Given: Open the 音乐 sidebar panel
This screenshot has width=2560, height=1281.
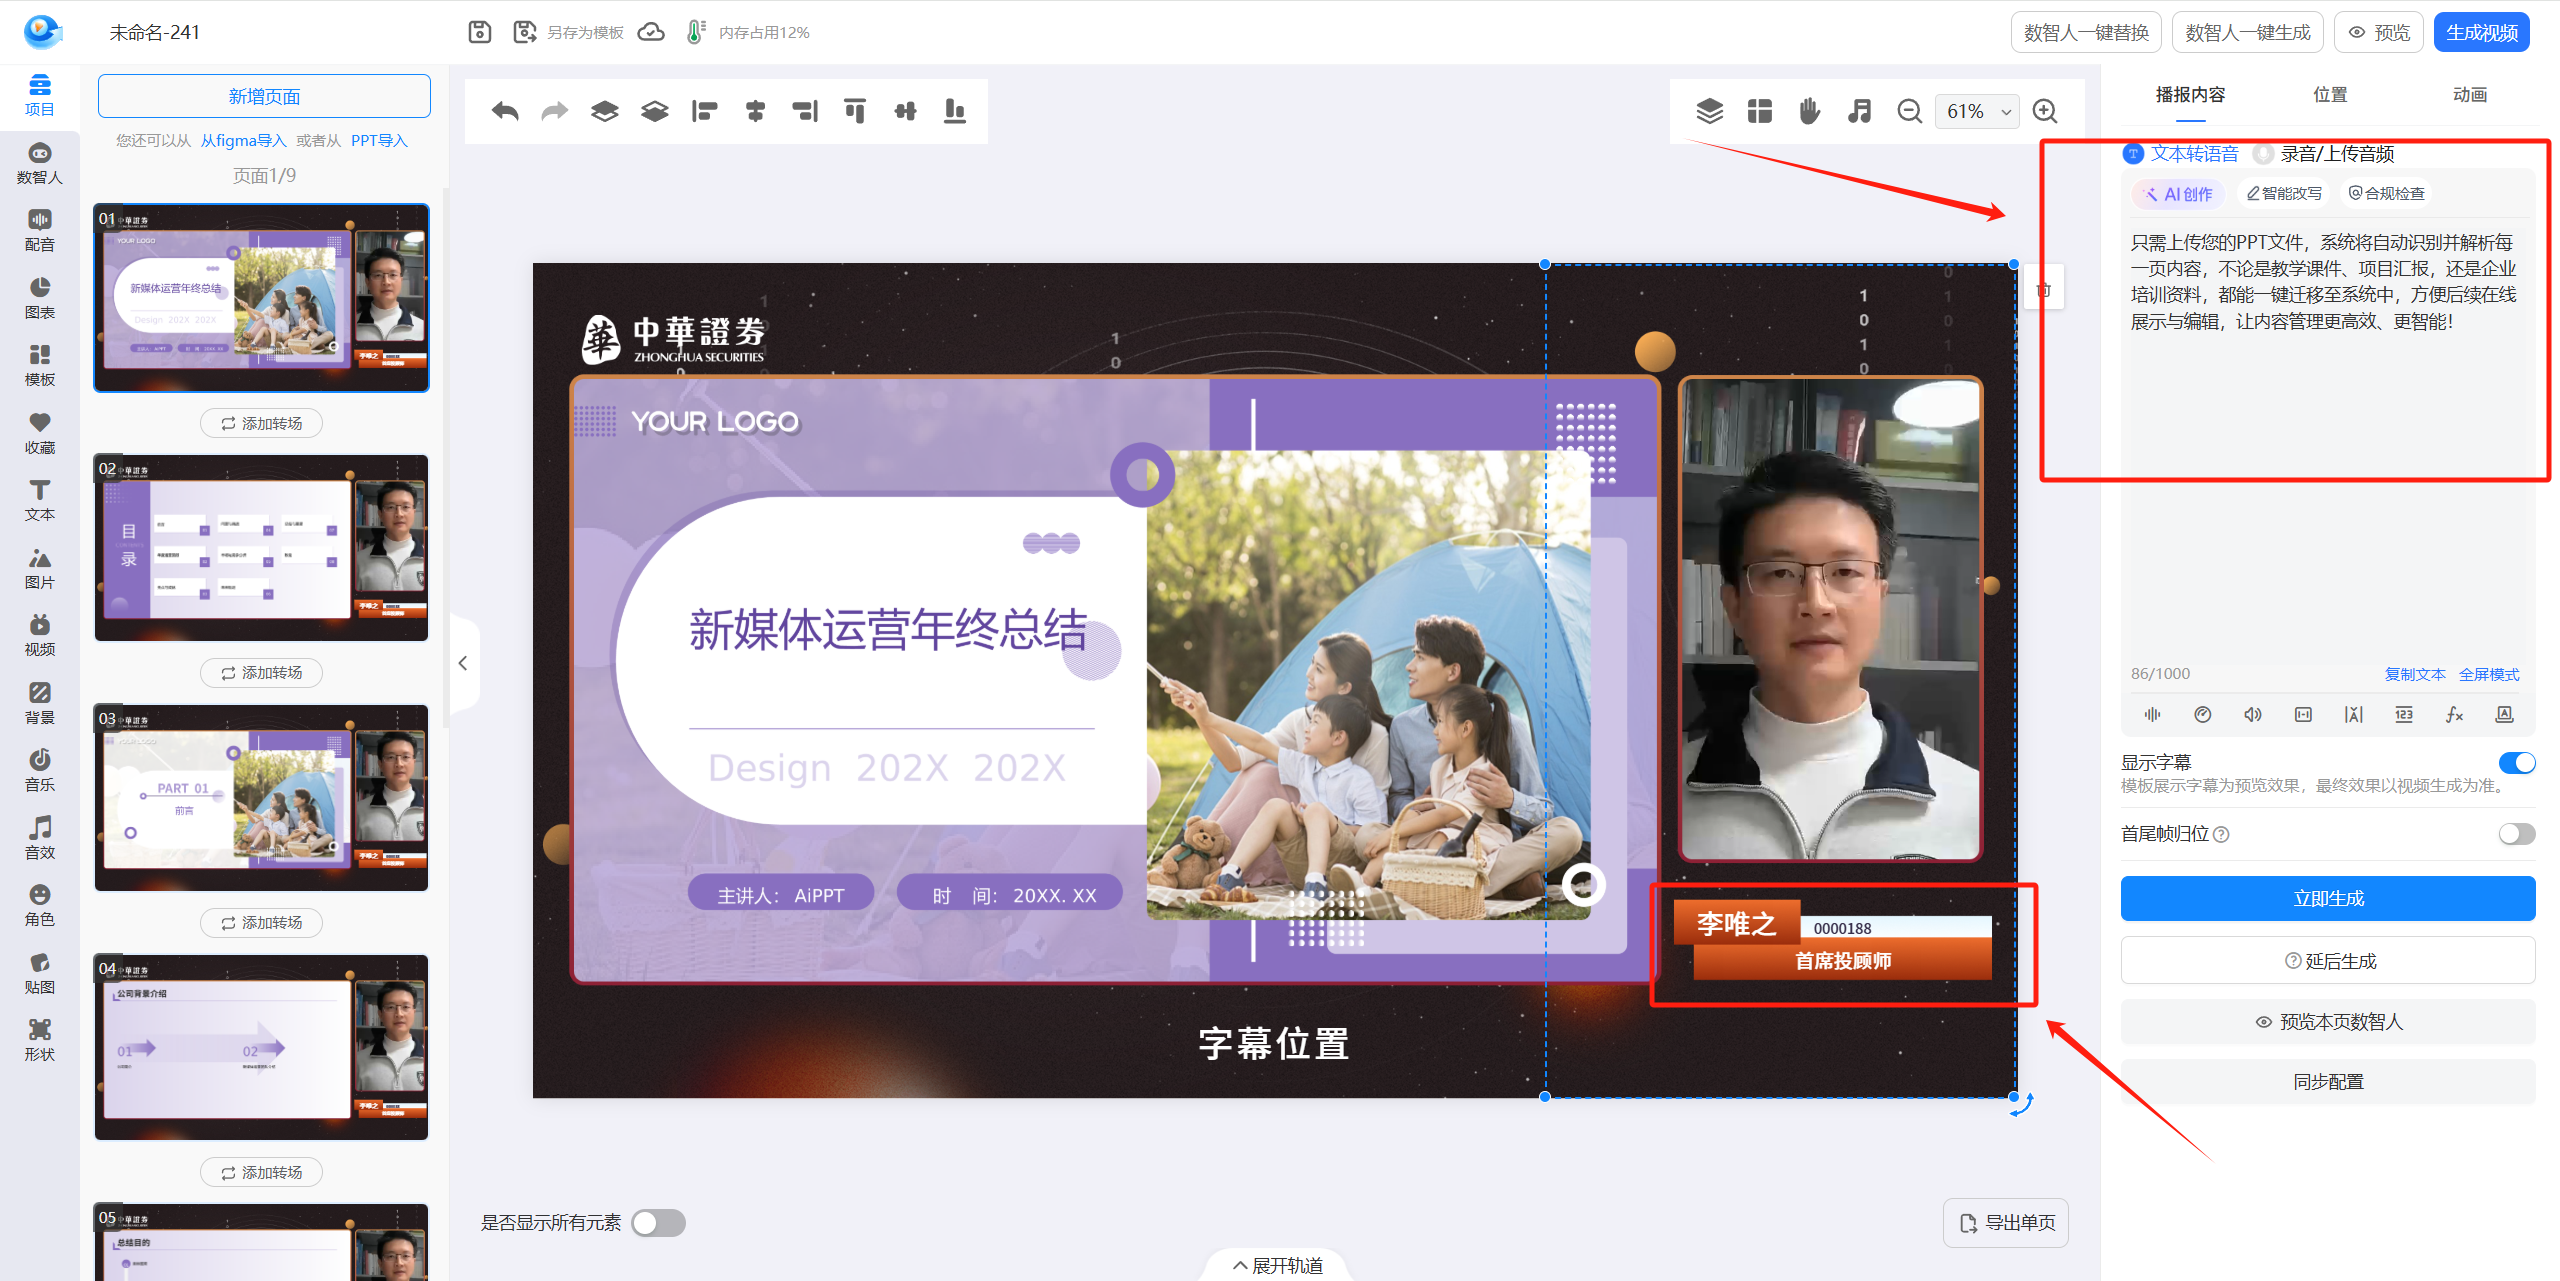Looking at the screenshot, I should [x=39, y=770].
